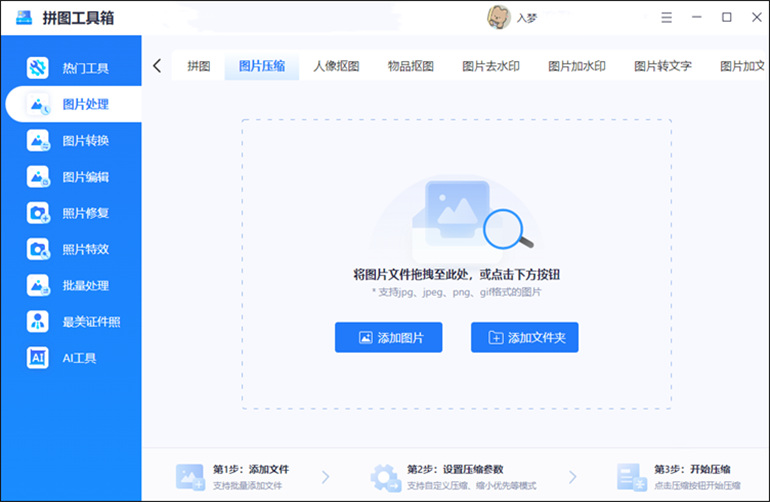Viewport: 770px width, 502px height.
Task: Click the step 2 gear settings icon
Action: tap(385, 477)
